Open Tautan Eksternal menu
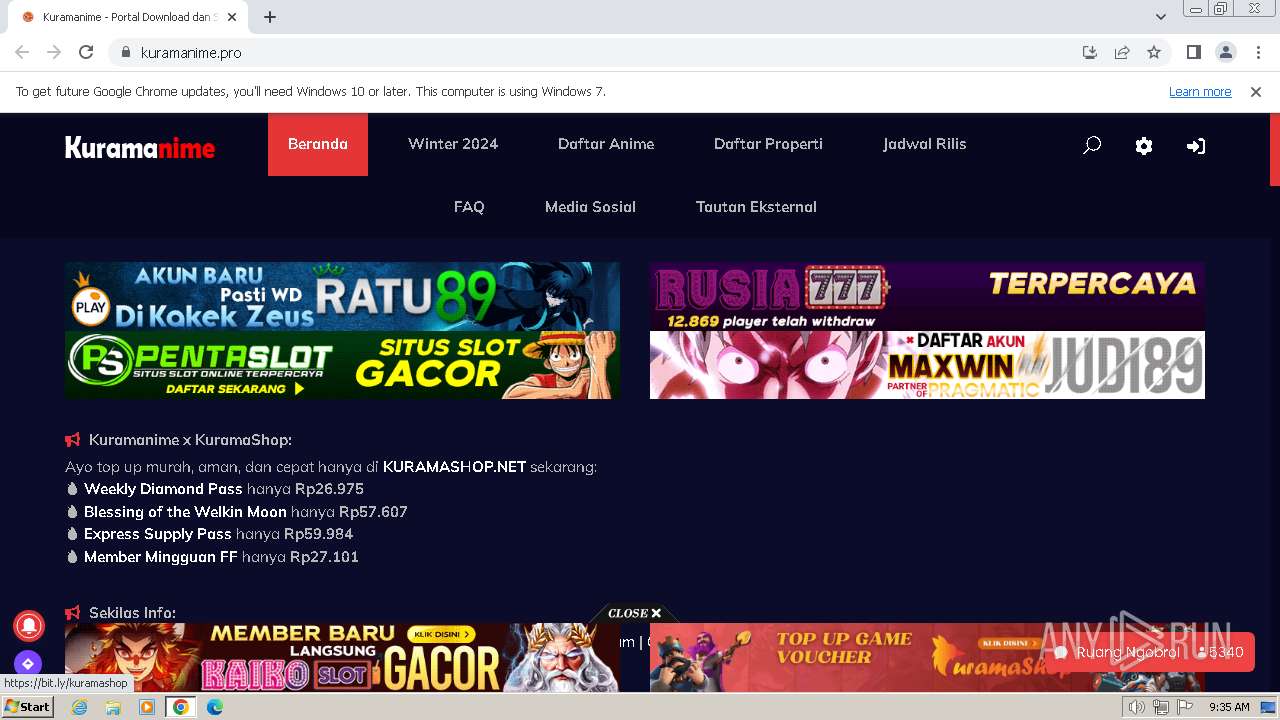This screenshot has height=720, width=1280. [756, 207]
